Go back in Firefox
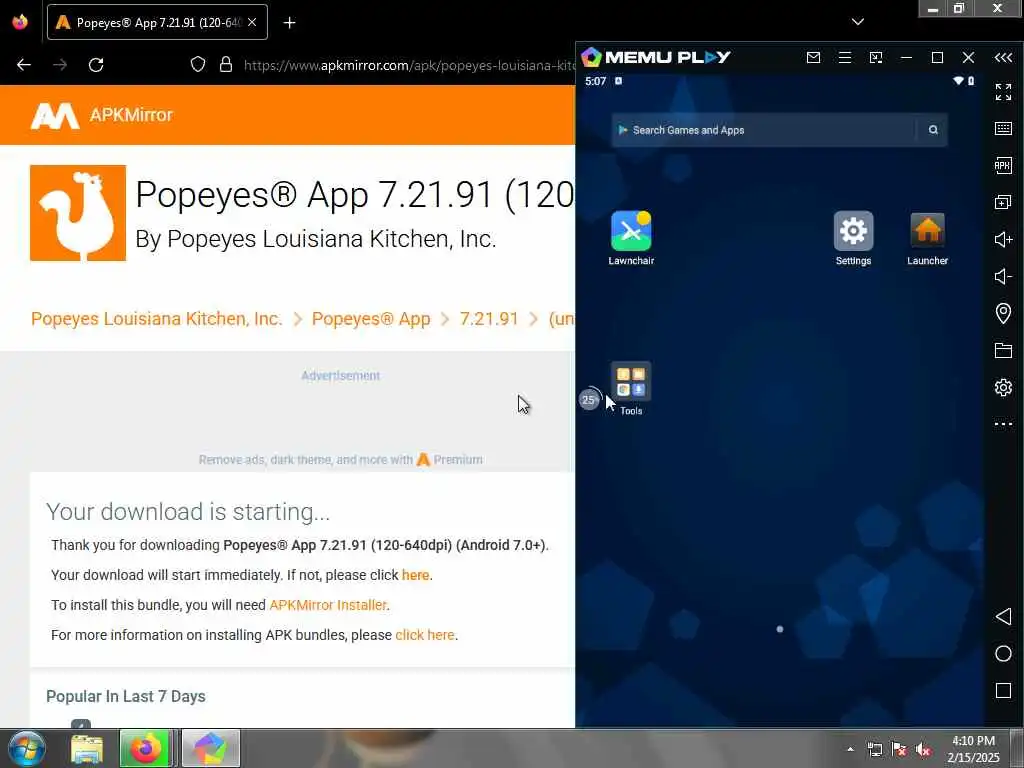Image resolution: width=1024 pixels, height=768 pixels. coord(24,65)
